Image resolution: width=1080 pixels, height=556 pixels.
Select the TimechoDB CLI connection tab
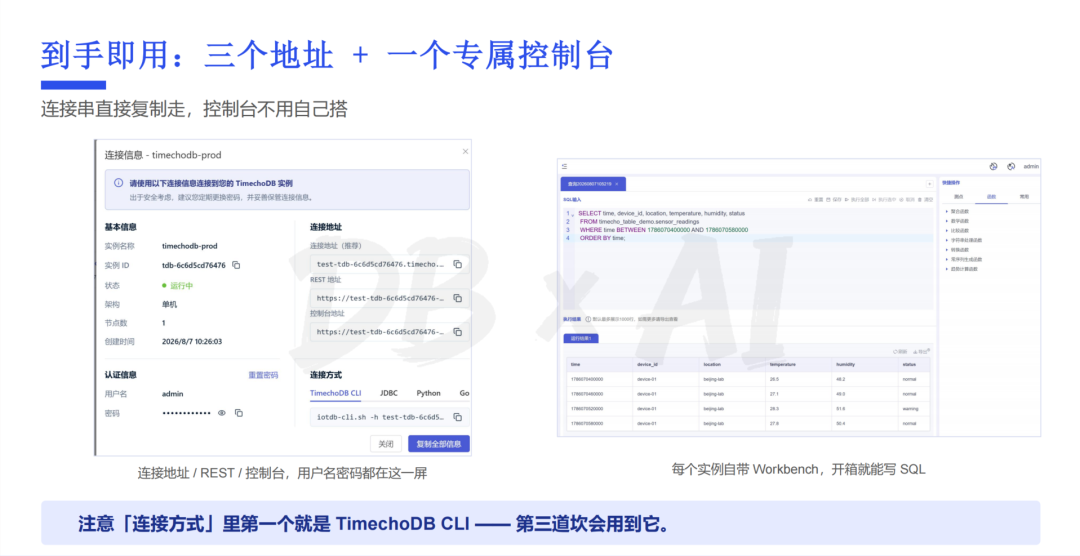click(x=335, y=393)
